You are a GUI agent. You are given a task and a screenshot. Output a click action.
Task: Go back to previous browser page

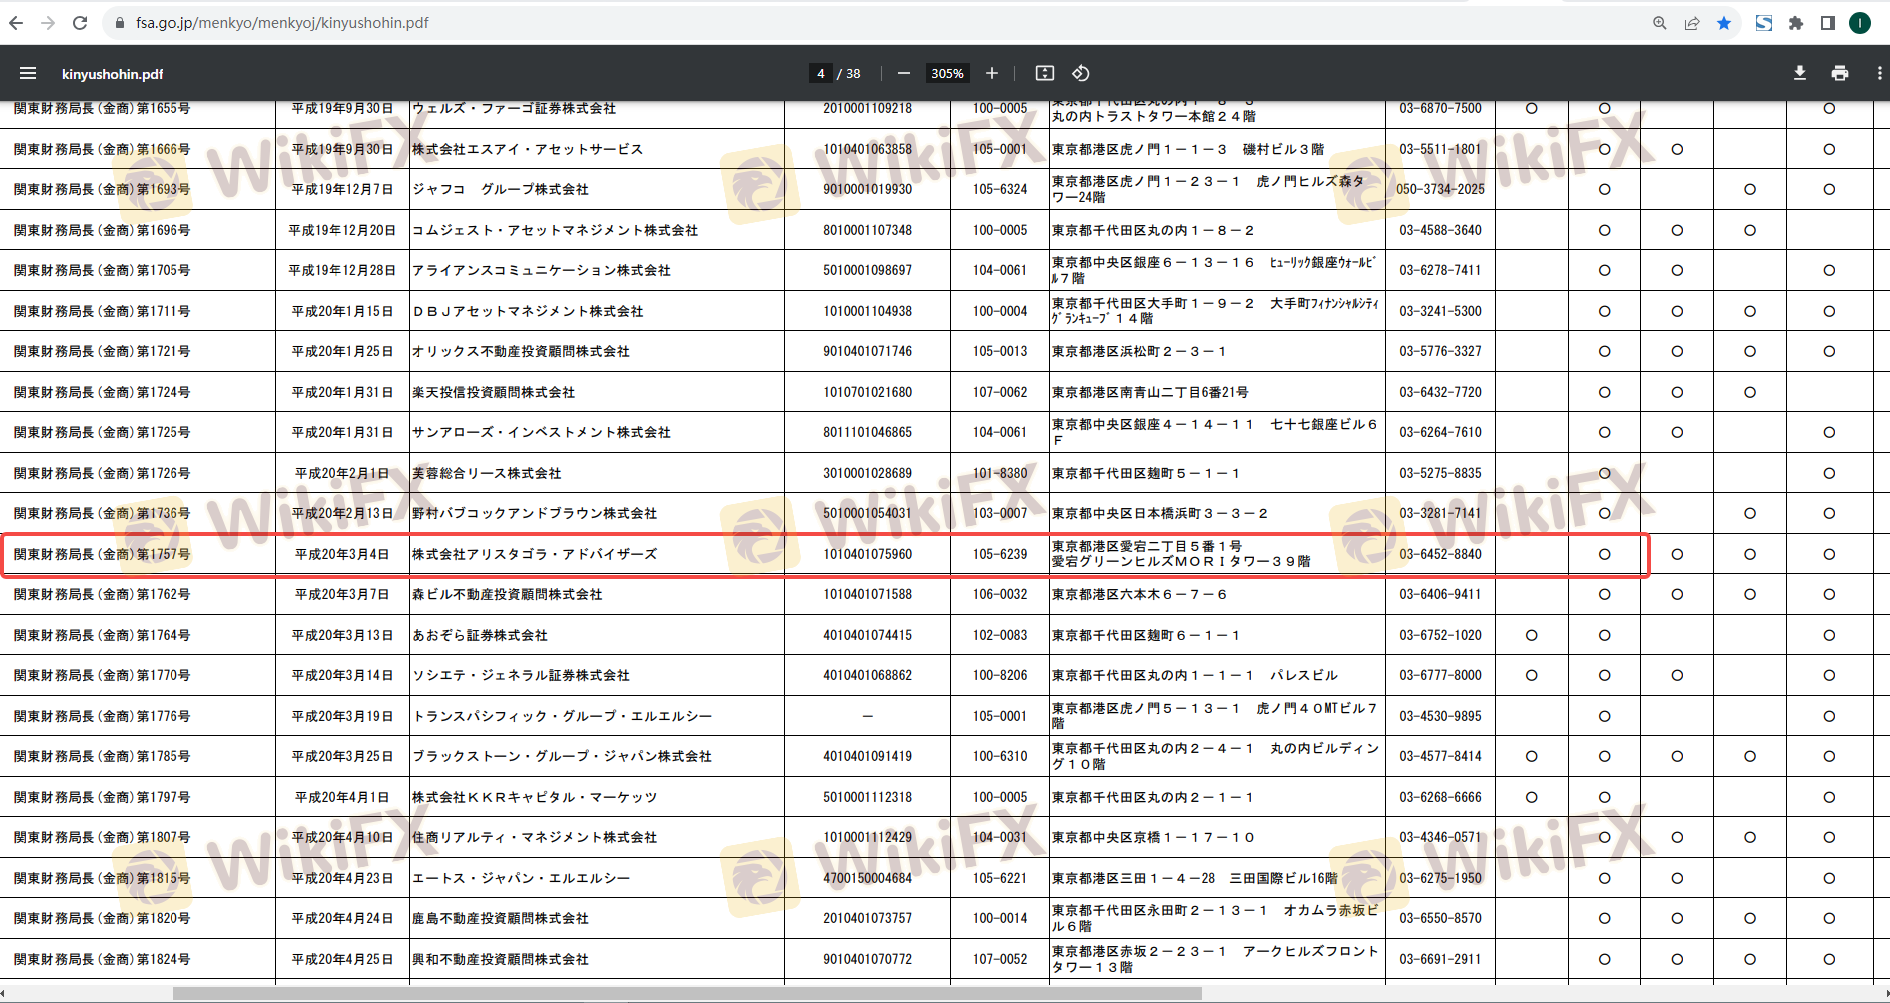(16, 22)
